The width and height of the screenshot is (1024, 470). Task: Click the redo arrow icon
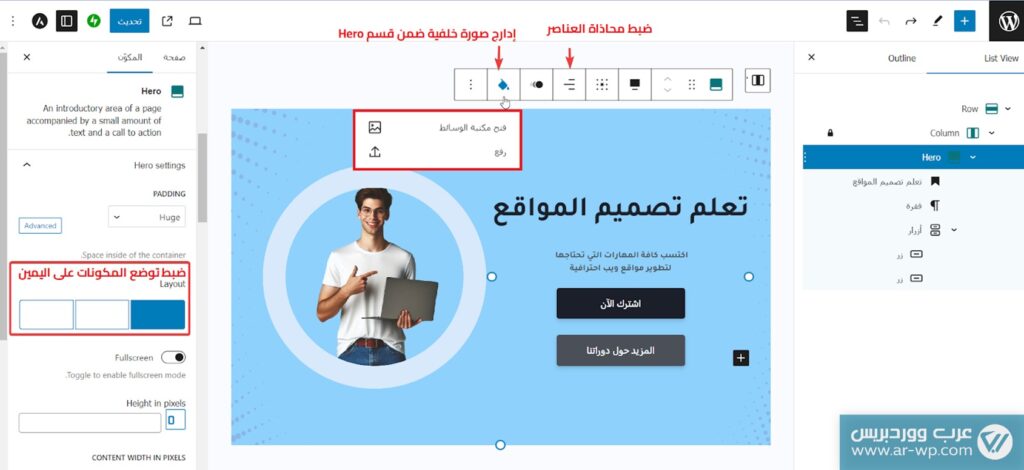click(x=910, y=21)
